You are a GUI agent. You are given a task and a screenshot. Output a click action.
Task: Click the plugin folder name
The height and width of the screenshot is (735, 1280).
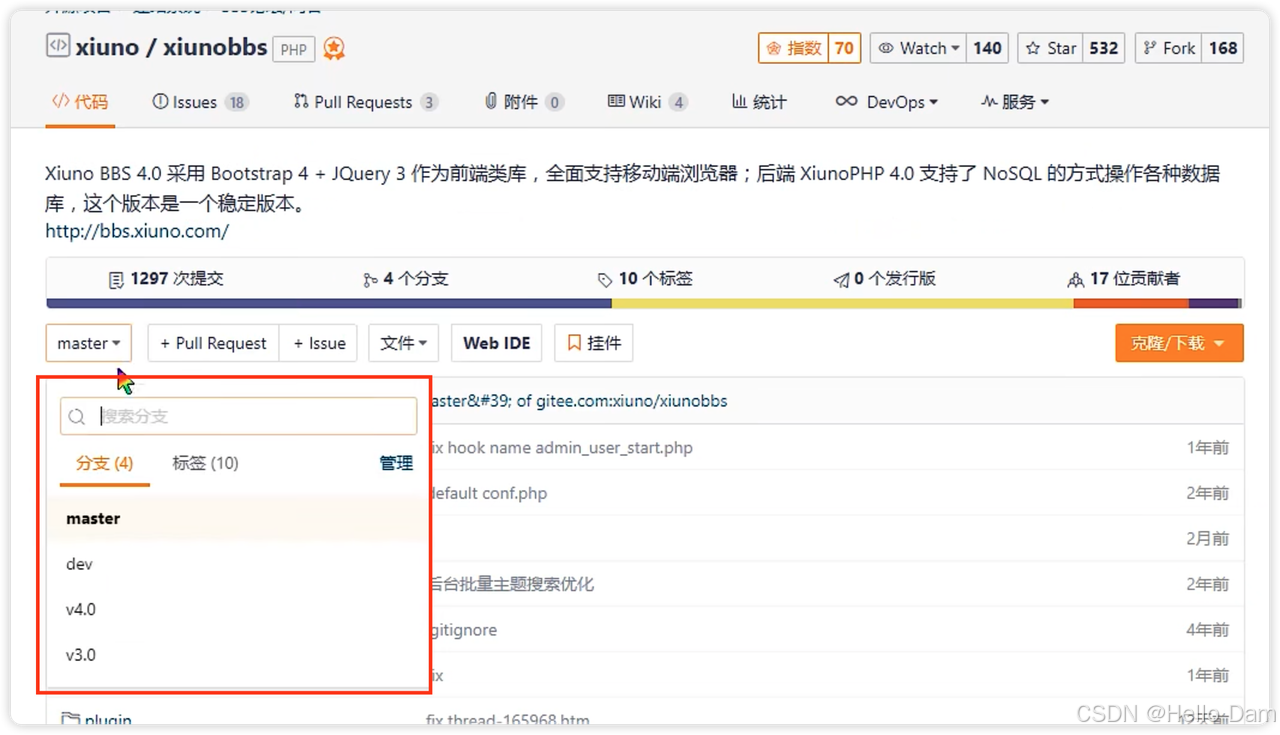coord(108,720)
